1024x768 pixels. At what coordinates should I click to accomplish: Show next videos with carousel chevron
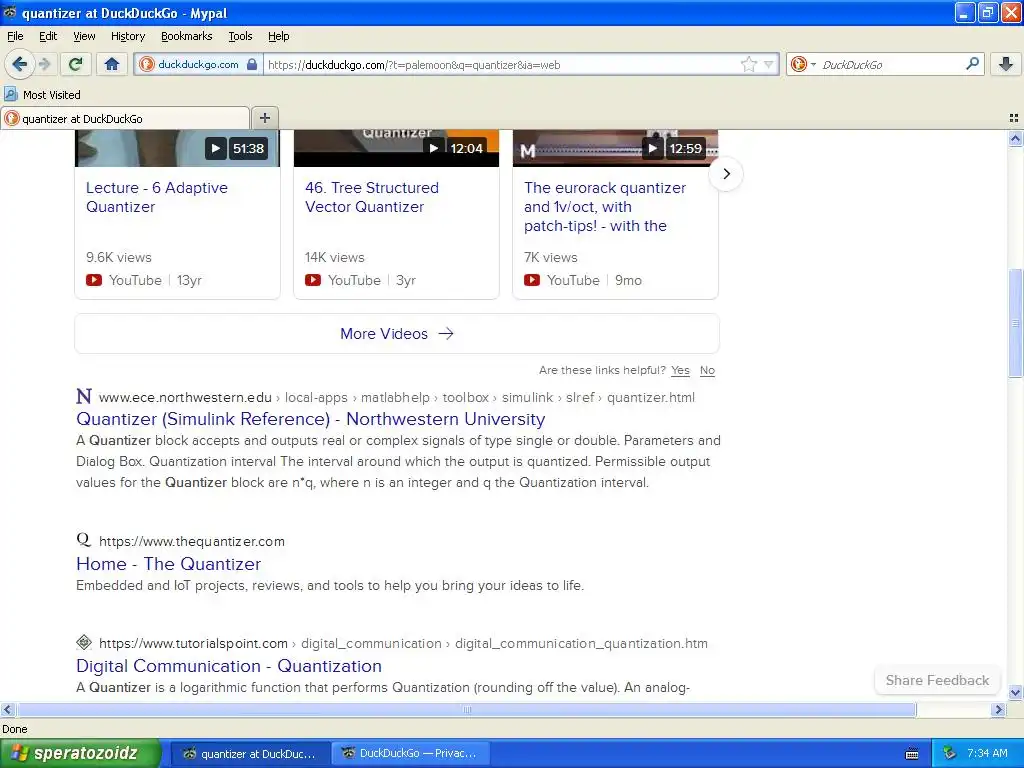[726, 174]
